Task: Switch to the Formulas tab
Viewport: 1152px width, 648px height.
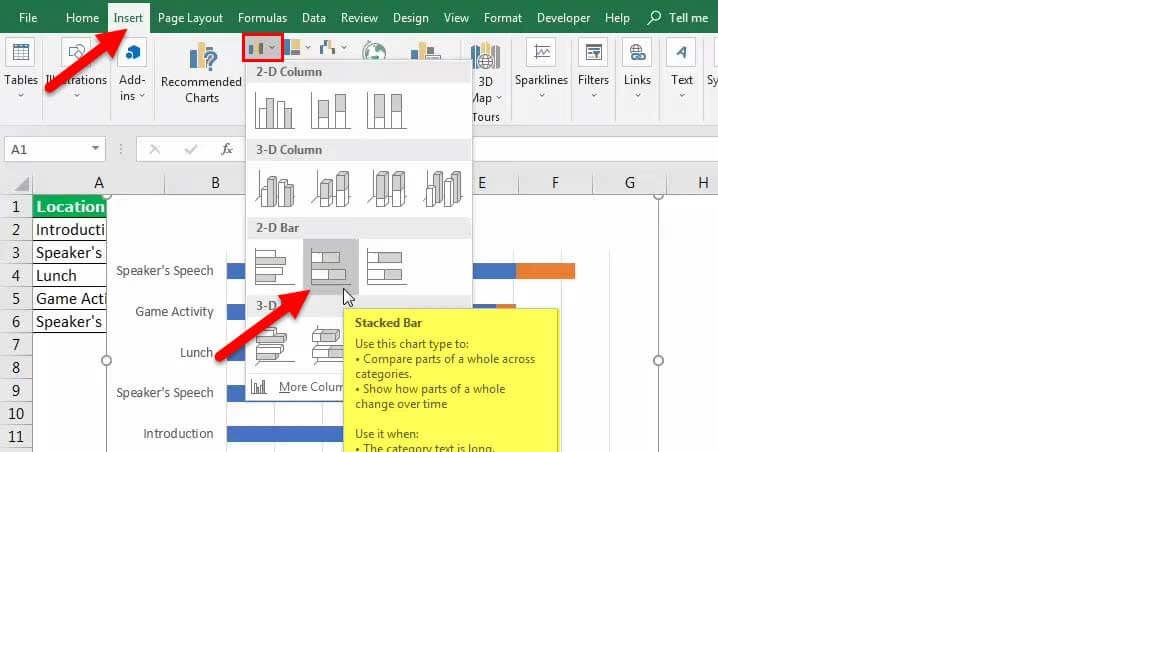Action: 262,18
